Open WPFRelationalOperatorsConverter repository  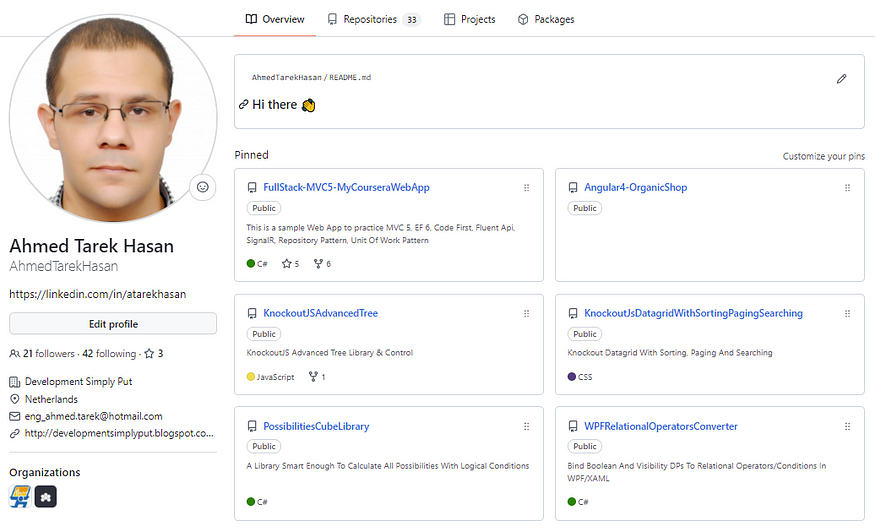pyautogui.click(x=661, y=426)
